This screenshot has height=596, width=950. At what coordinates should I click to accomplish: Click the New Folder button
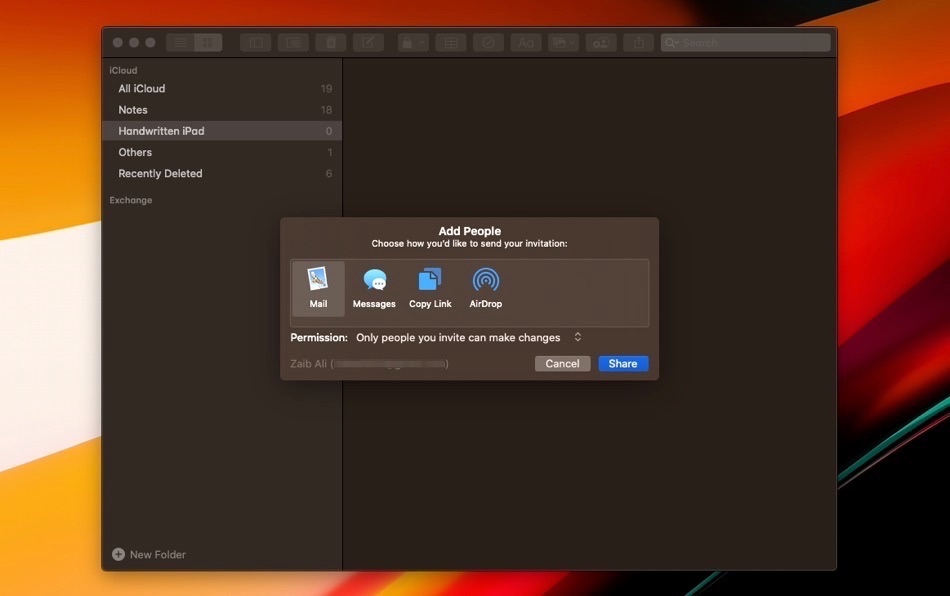tap(149, 554)
